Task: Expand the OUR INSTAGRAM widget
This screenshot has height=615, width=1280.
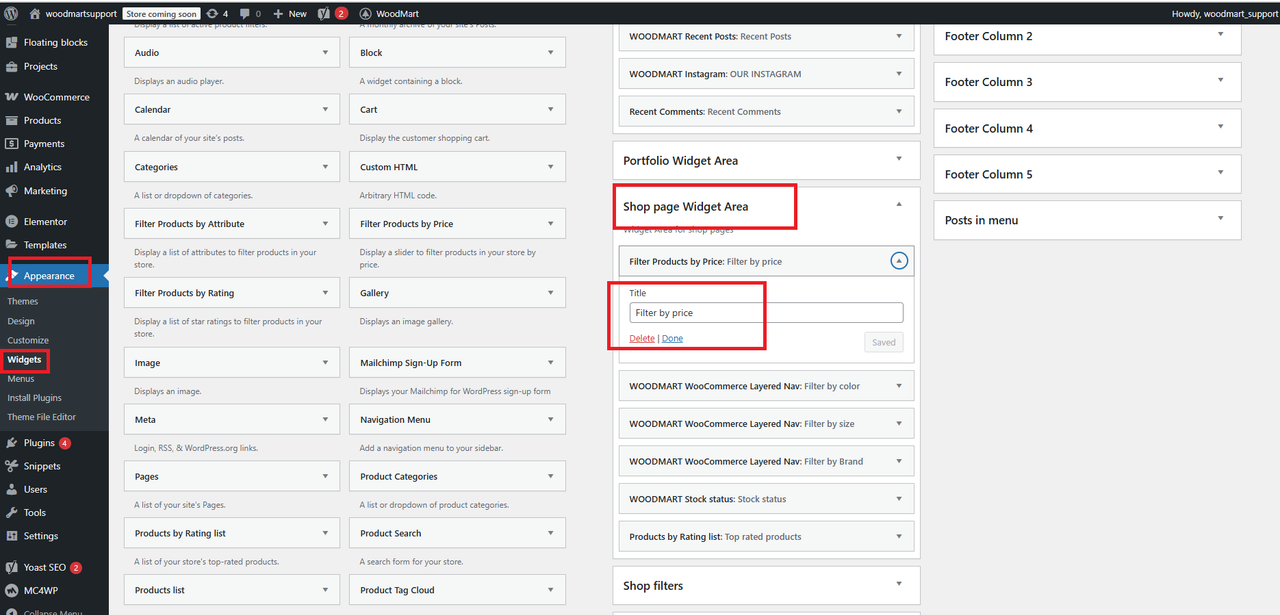Action: [x=899, y=73]
